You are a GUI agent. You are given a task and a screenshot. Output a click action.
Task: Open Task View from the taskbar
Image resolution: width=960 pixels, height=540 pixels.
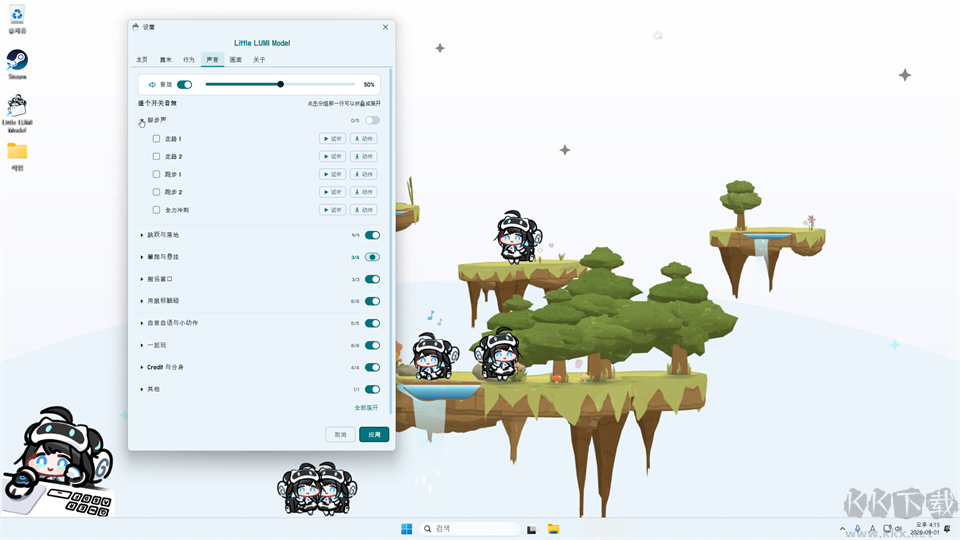(x=531, y=529)
